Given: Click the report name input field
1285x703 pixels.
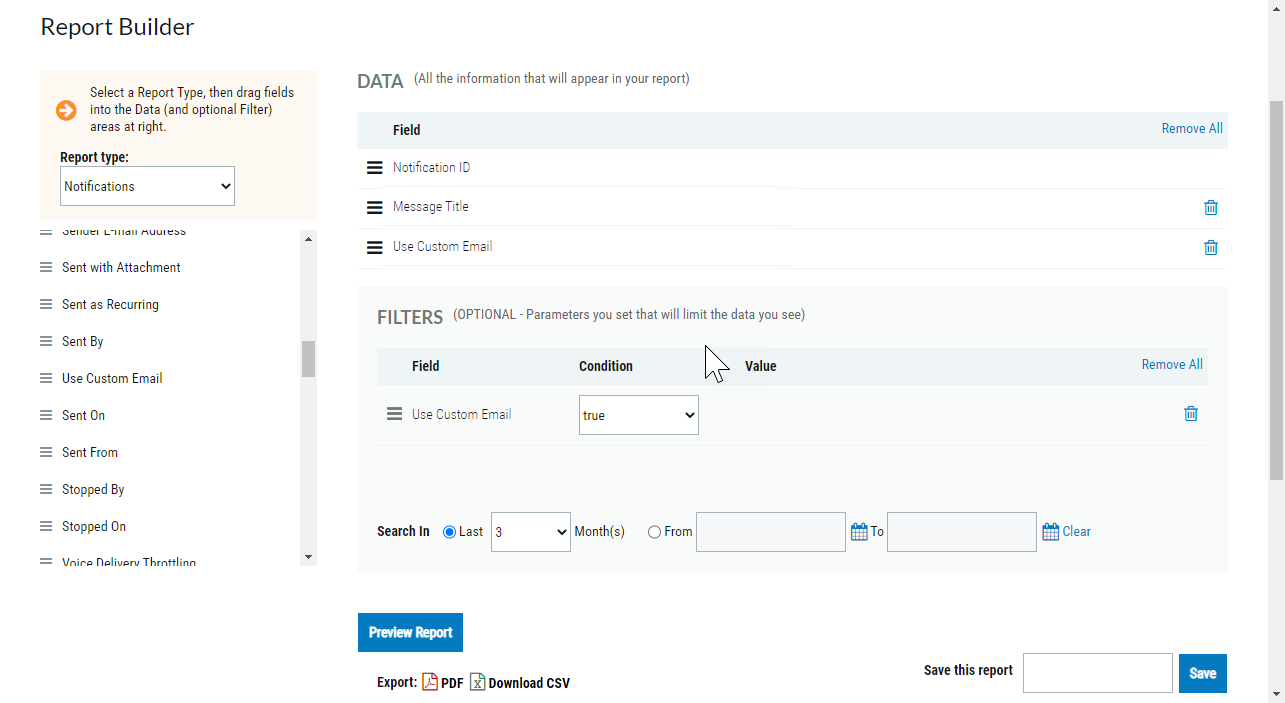Looking at the screenshot, I should (1097, 673).
